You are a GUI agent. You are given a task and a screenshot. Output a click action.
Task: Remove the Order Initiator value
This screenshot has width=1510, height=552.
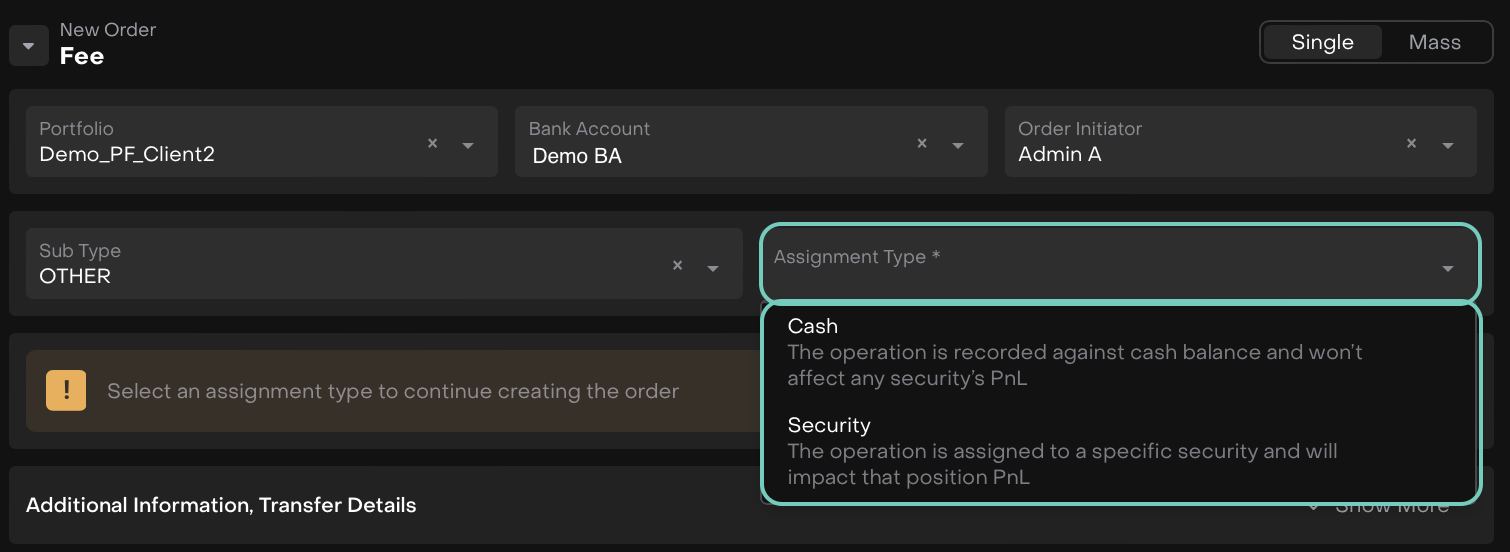point(1411,144)
